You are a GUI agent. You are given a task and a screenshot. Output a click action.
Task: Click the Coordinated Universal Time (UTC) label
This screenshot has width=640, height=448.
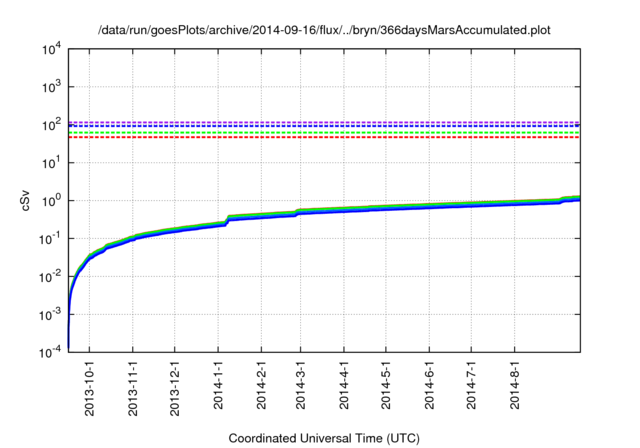pos(324,438)
